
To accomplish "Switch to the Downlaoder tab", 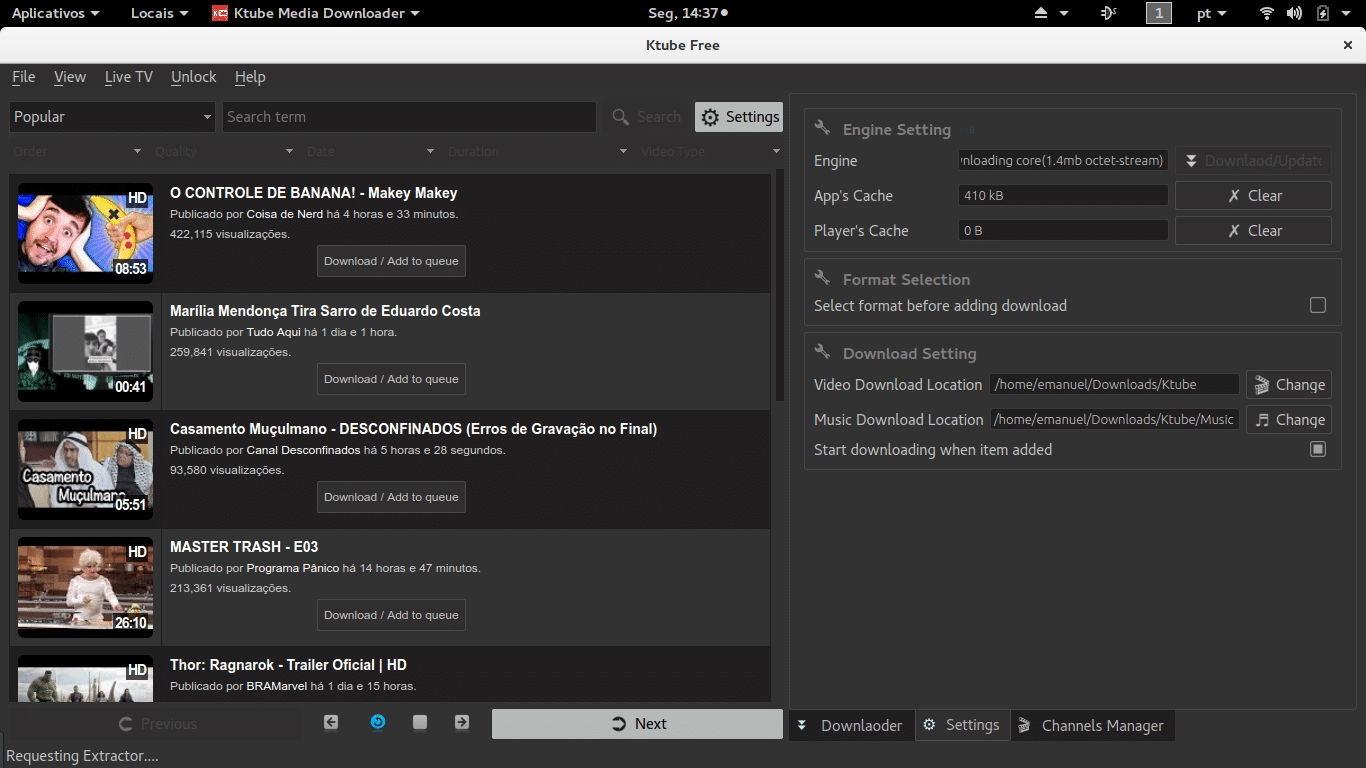I will (852, 725).
